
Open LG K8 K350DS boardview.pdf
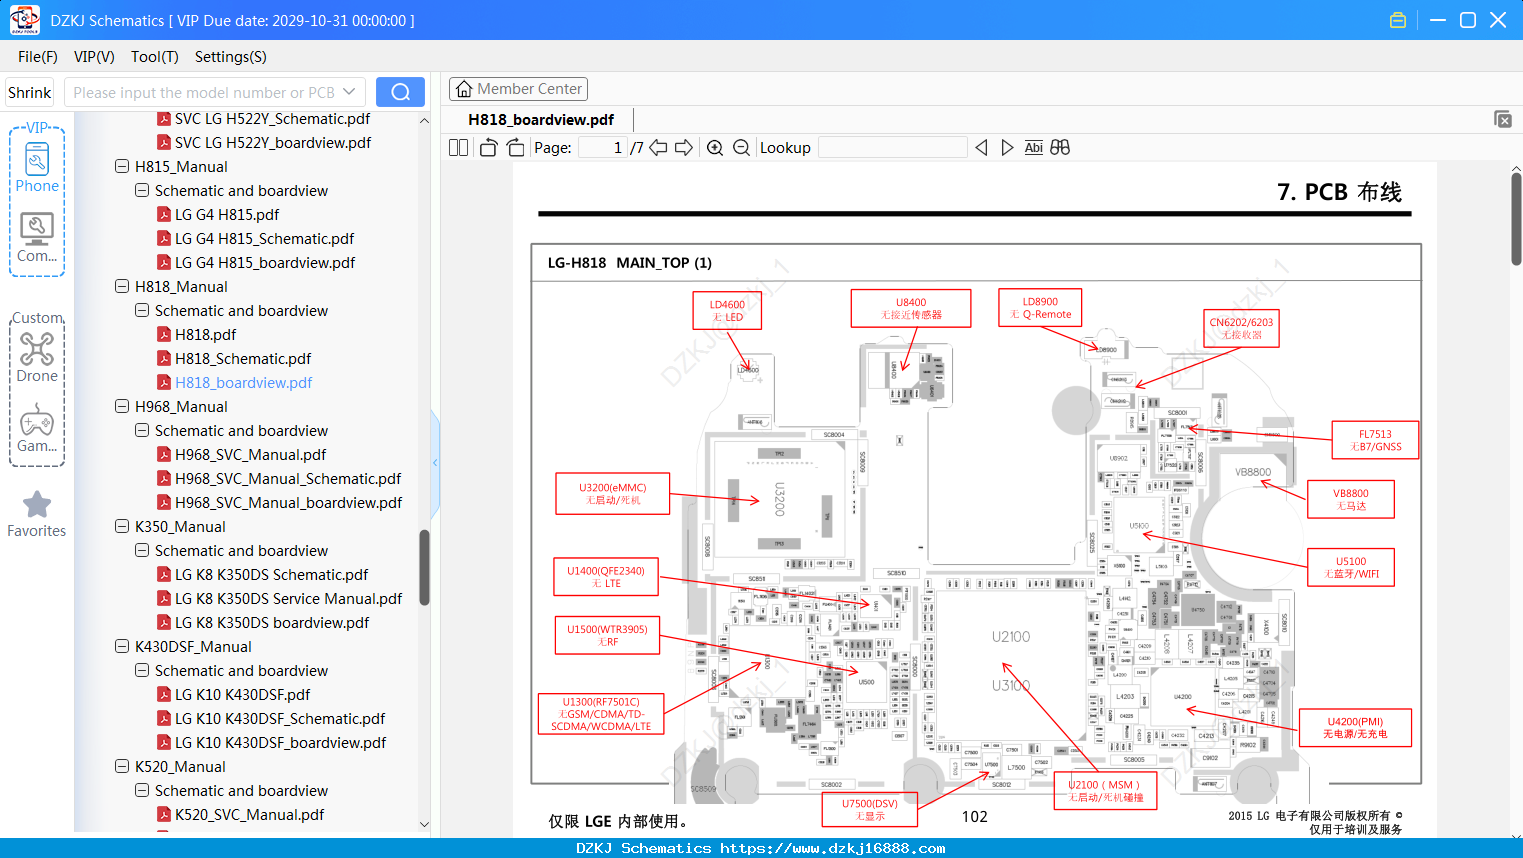(x=272, y=622)
